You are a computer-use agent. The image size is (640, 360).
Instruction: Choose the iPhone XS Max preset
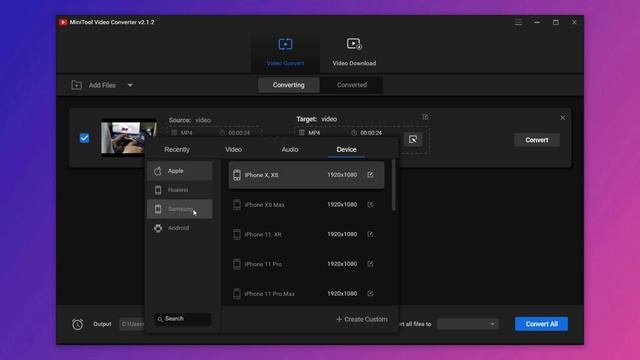[307, 204]
